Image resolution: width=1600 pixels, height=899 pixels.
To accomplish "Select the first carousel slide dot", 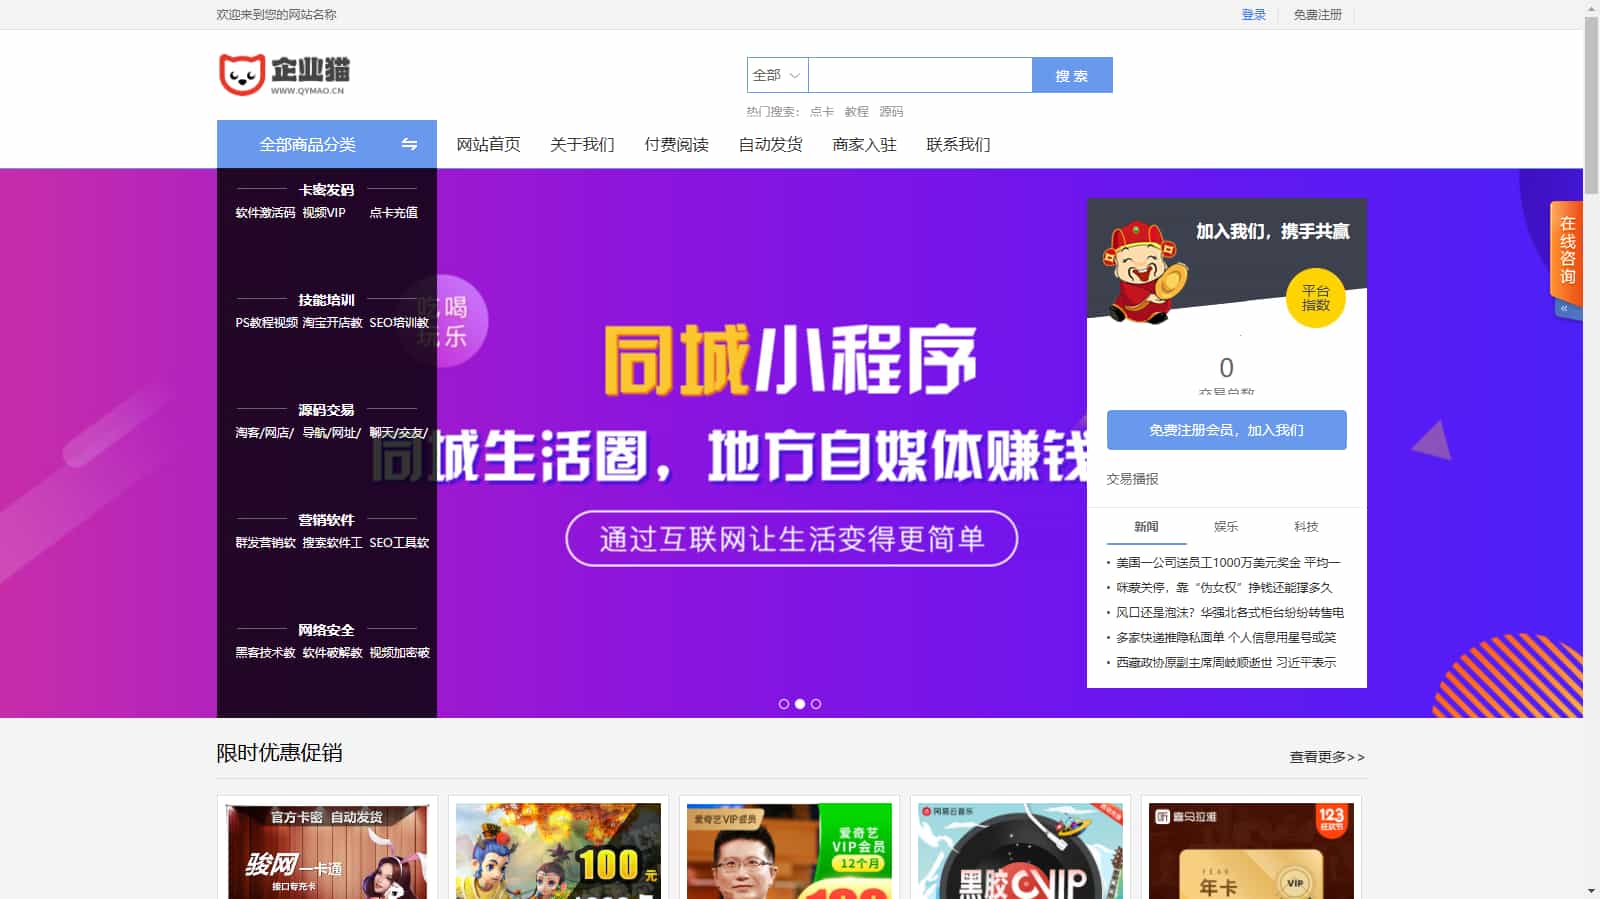I will [x=784, y=704].
